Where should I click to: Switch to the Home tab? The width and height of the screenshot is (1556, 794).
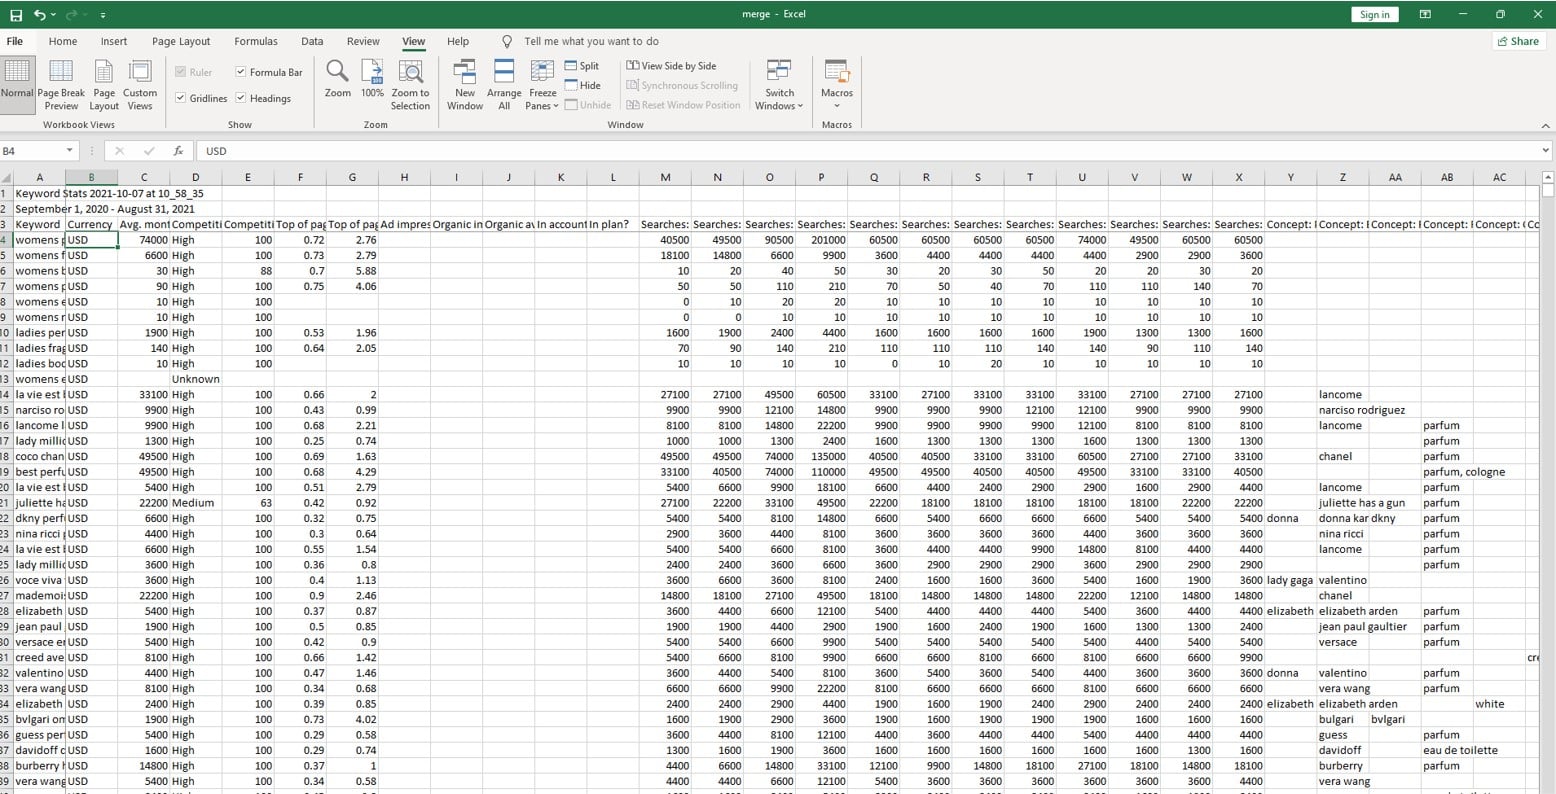(63, 41)
